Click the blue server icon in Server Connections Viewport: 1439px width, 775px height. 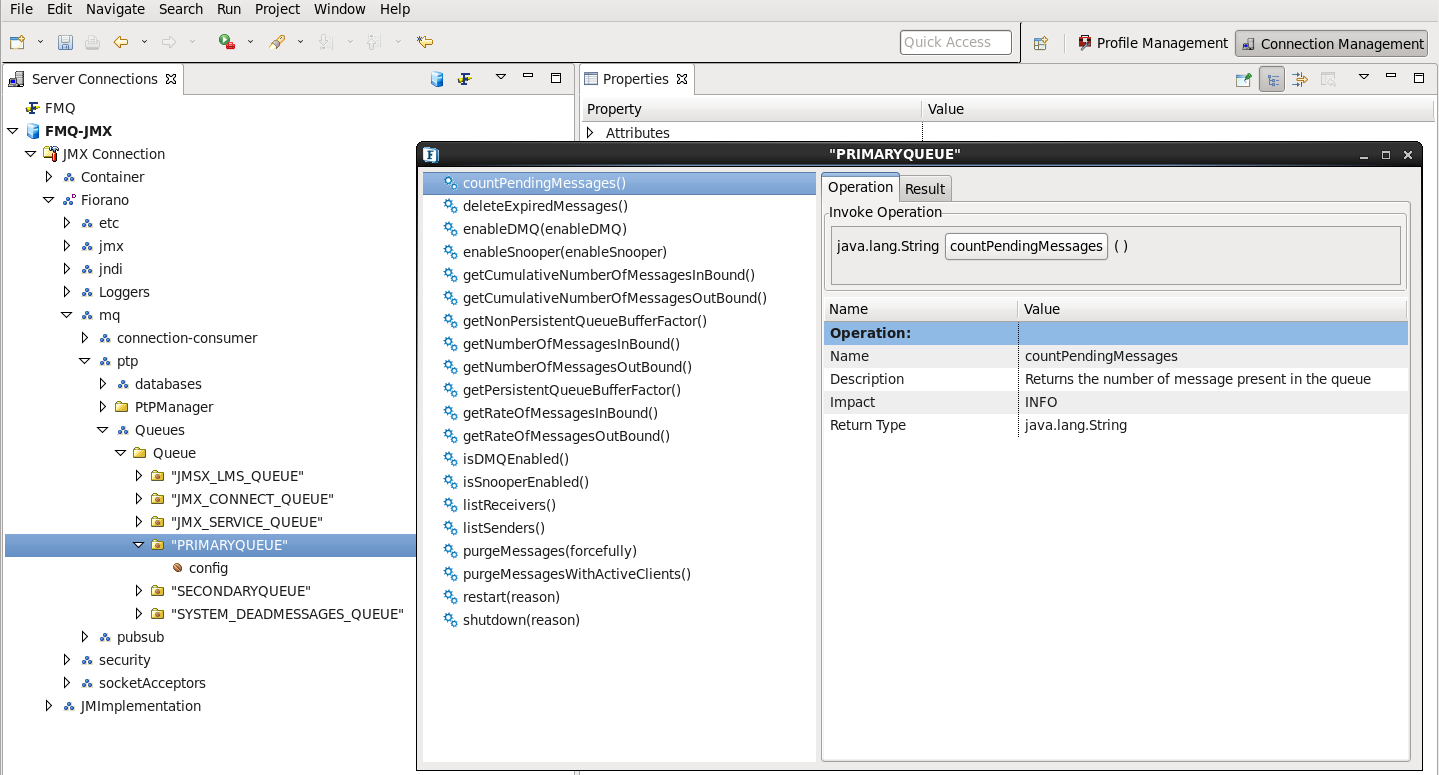(x=437, y=79)
